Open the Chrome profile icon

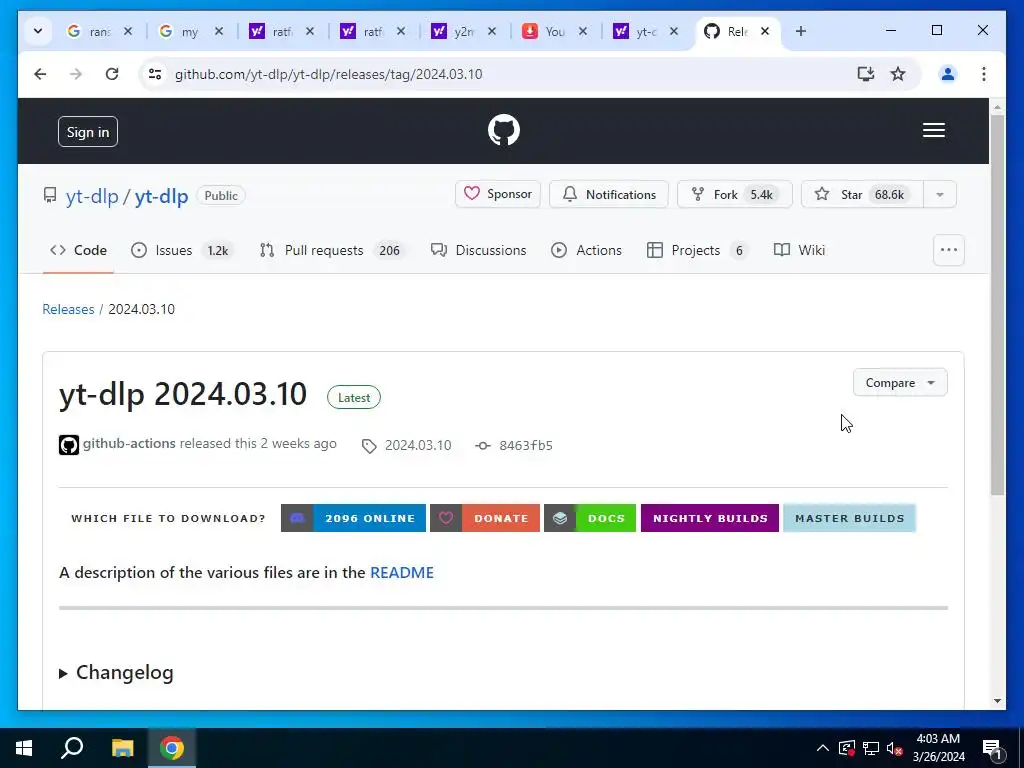(948, 74)
